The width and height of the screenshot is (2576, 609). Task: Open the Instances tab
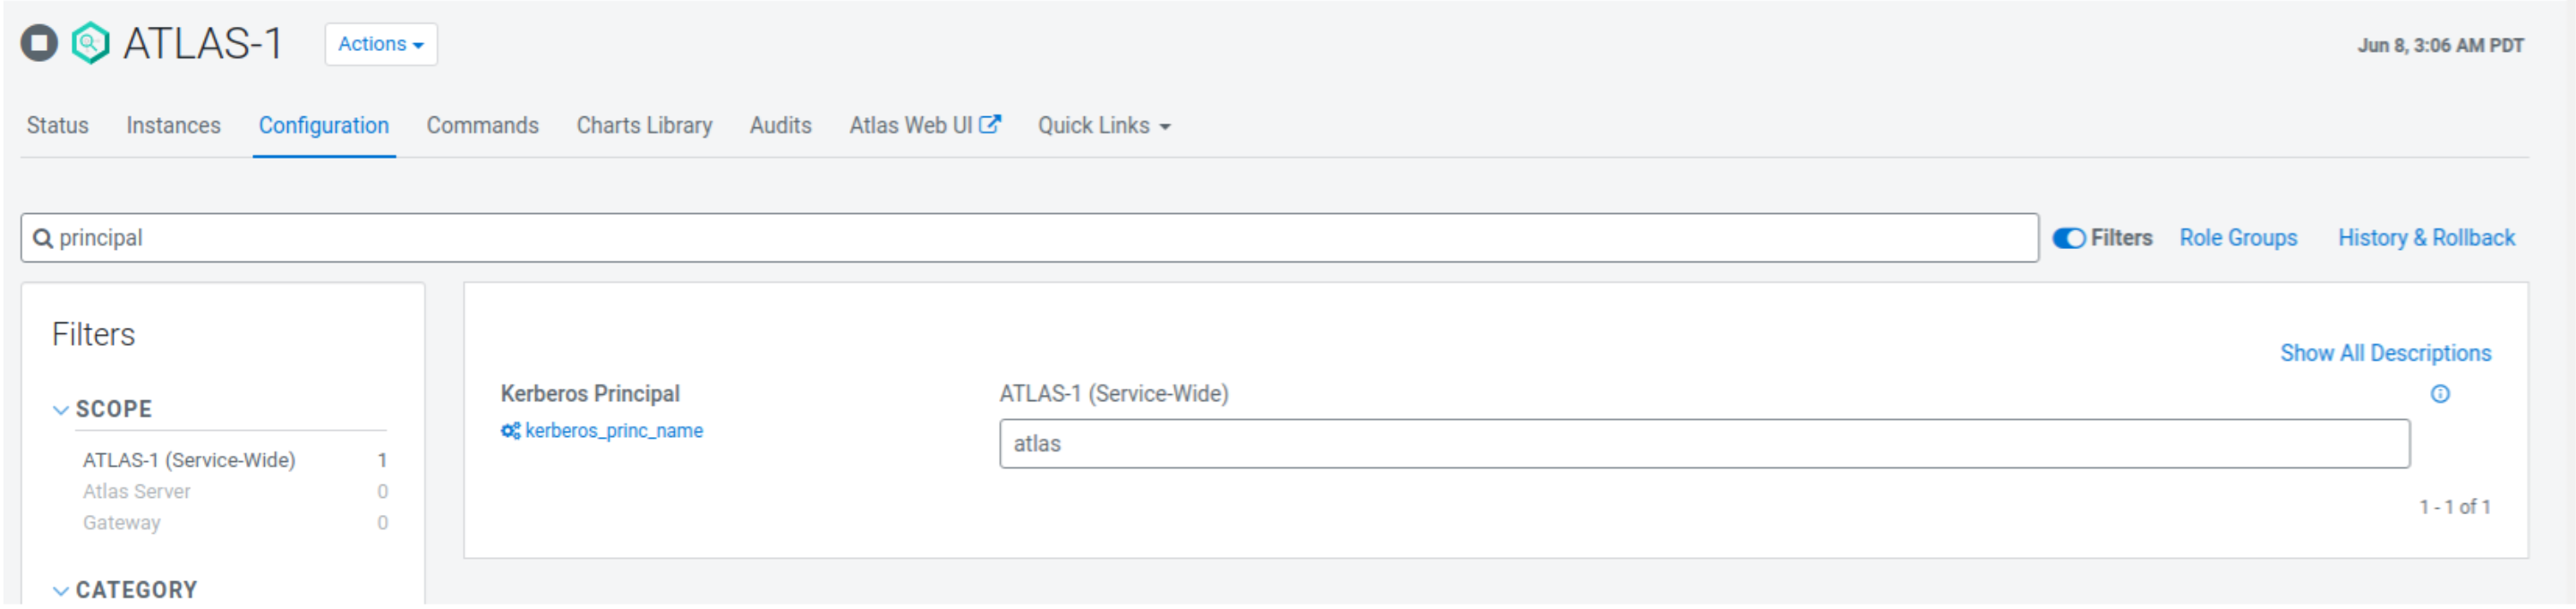coord(173,126)
